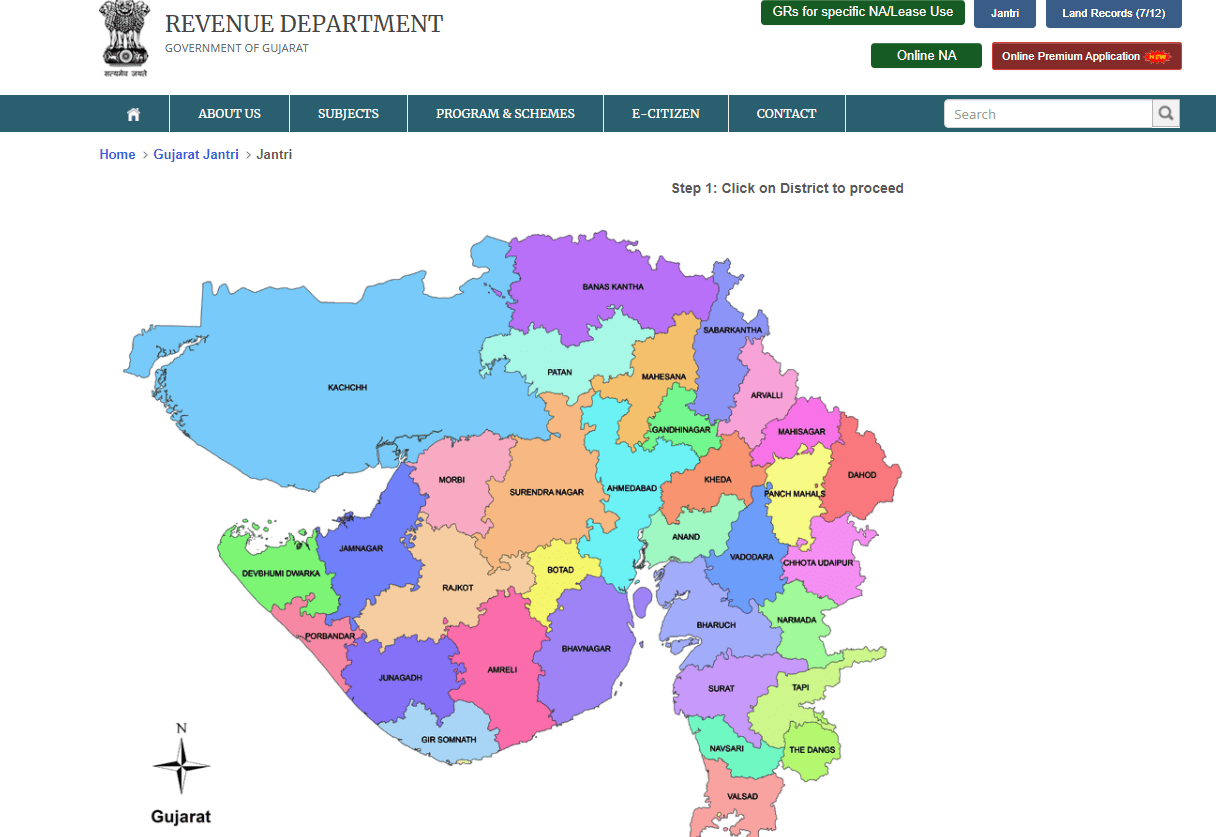Click the Online NA button

tap(926, 55)
